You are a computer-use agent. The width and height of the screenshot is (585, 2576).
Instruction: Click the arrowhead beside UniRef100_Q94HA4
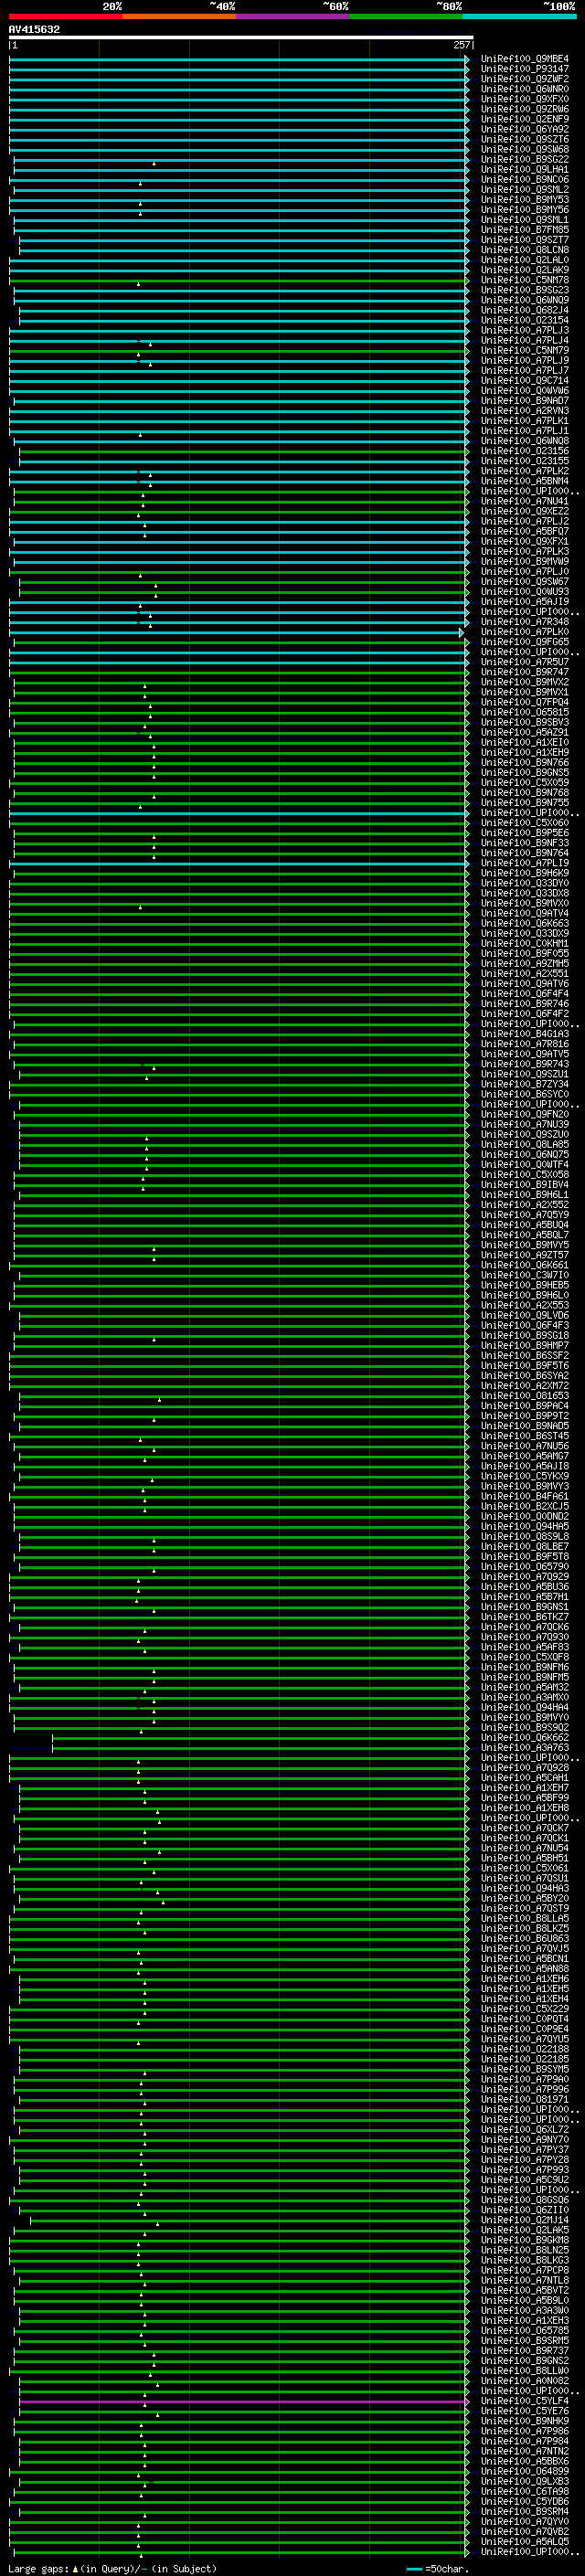(x=466, y=1708)
